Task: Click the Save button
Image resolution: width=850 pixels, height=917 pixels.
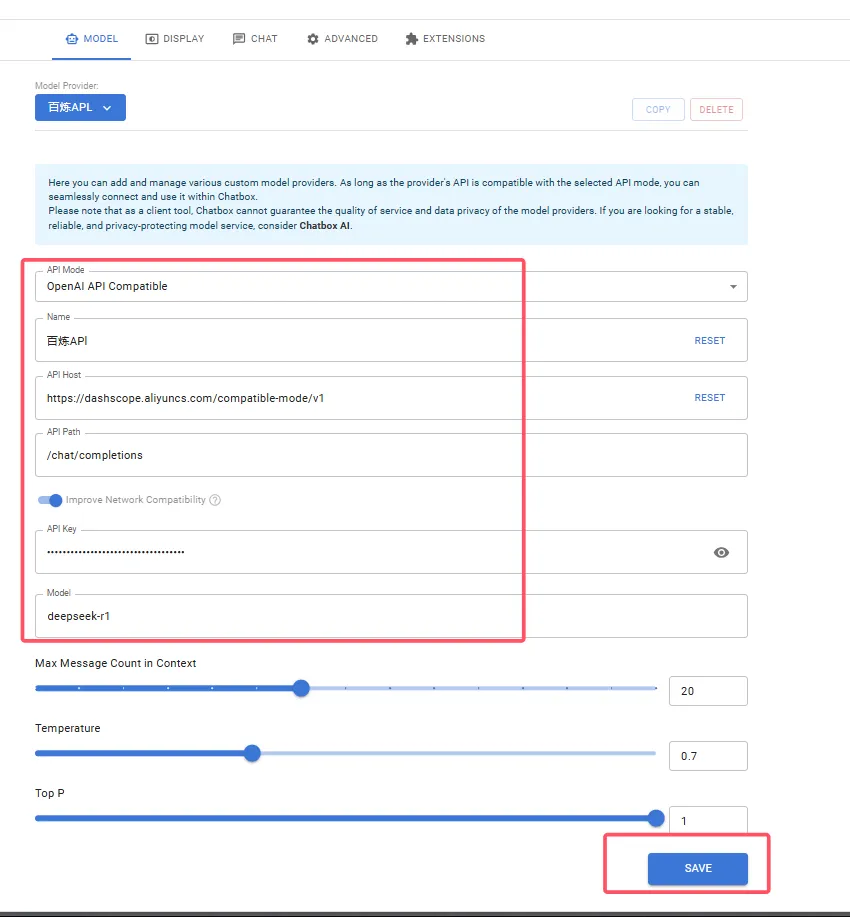Action: [697, 868]
